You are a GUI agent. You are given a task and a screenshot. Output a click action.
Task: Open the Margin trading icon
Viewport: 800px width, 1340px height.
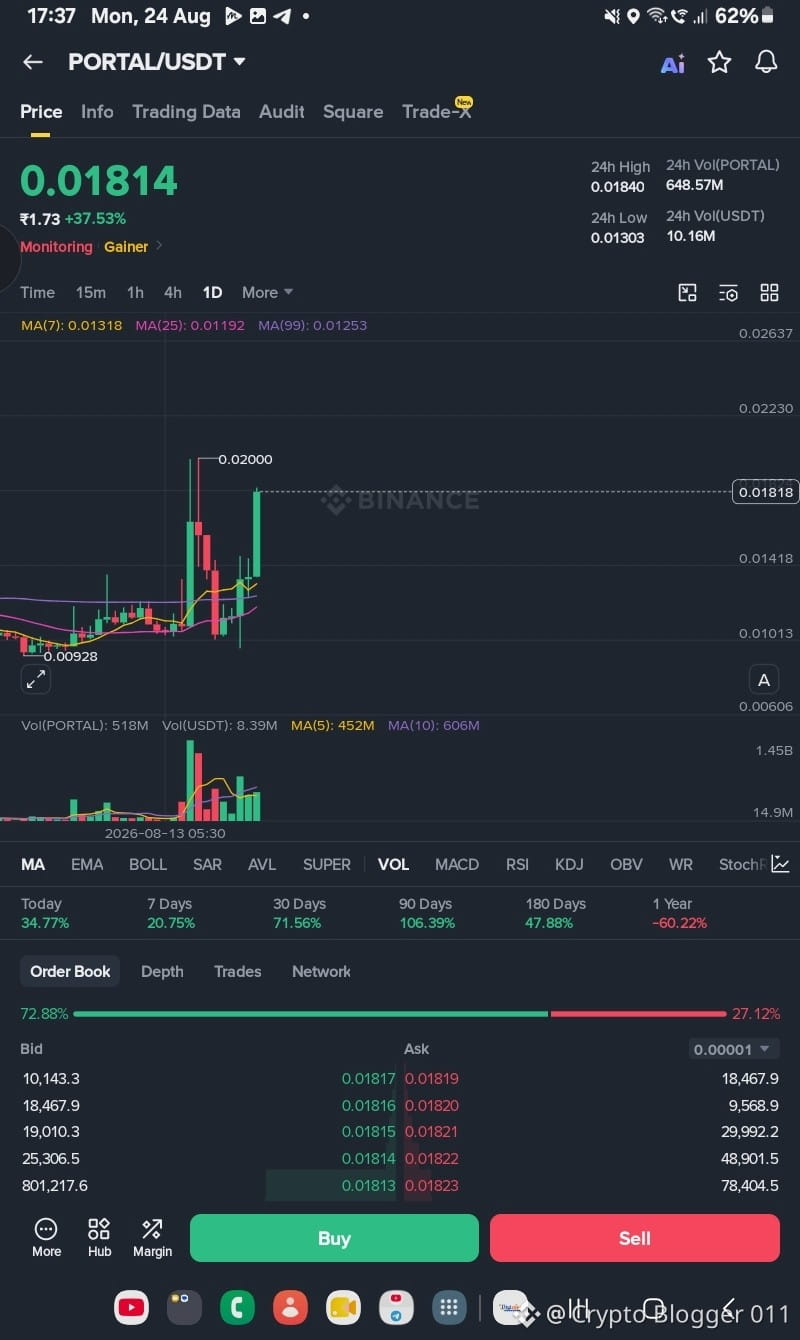[152, 1237]
